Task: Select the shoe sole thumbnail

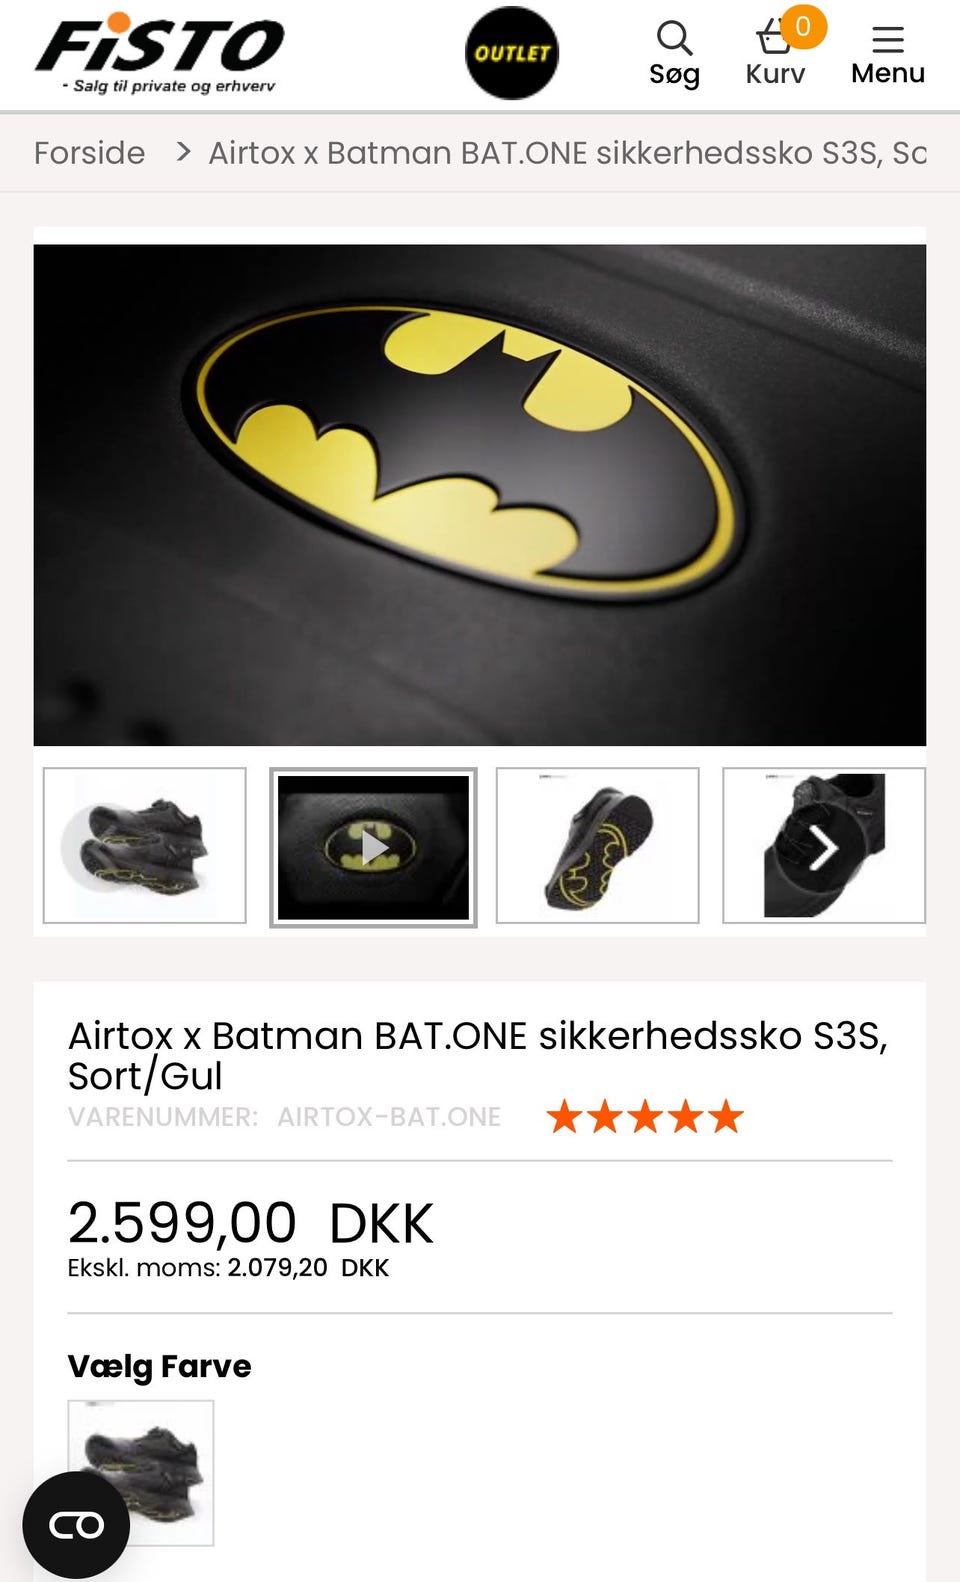Action: (598, 845)
